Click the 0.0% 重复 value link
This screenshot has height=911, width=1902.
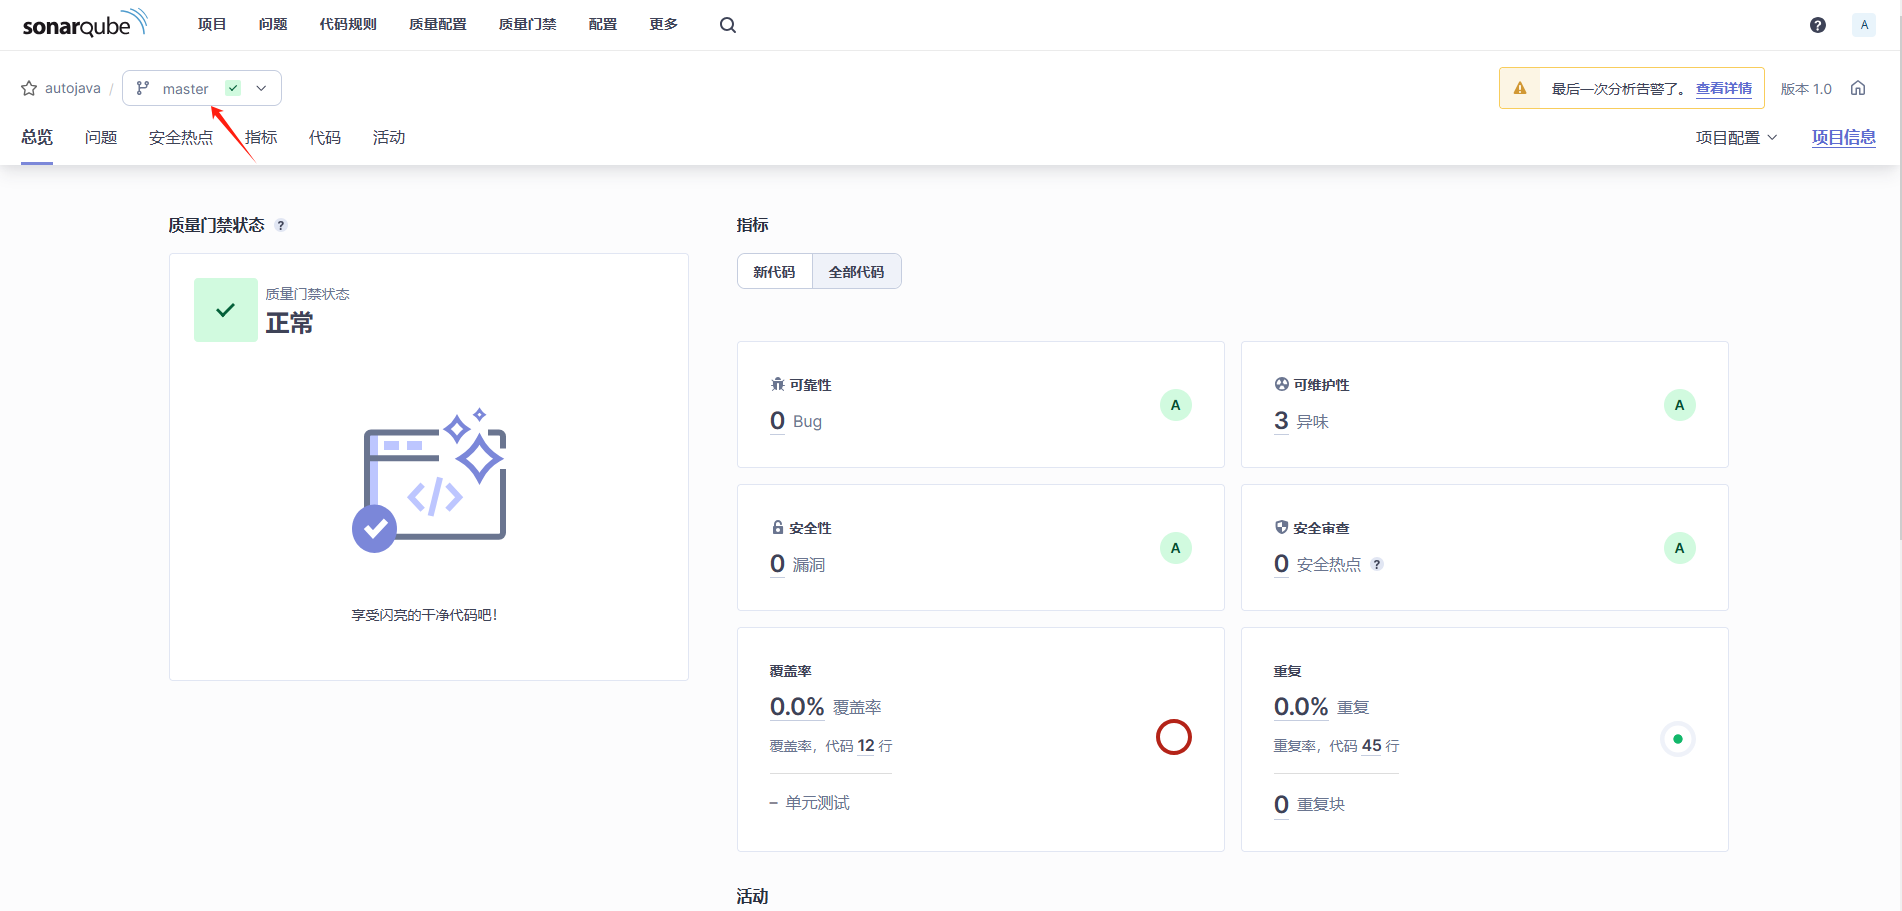pyautogui.click(x=1301, y=707)
